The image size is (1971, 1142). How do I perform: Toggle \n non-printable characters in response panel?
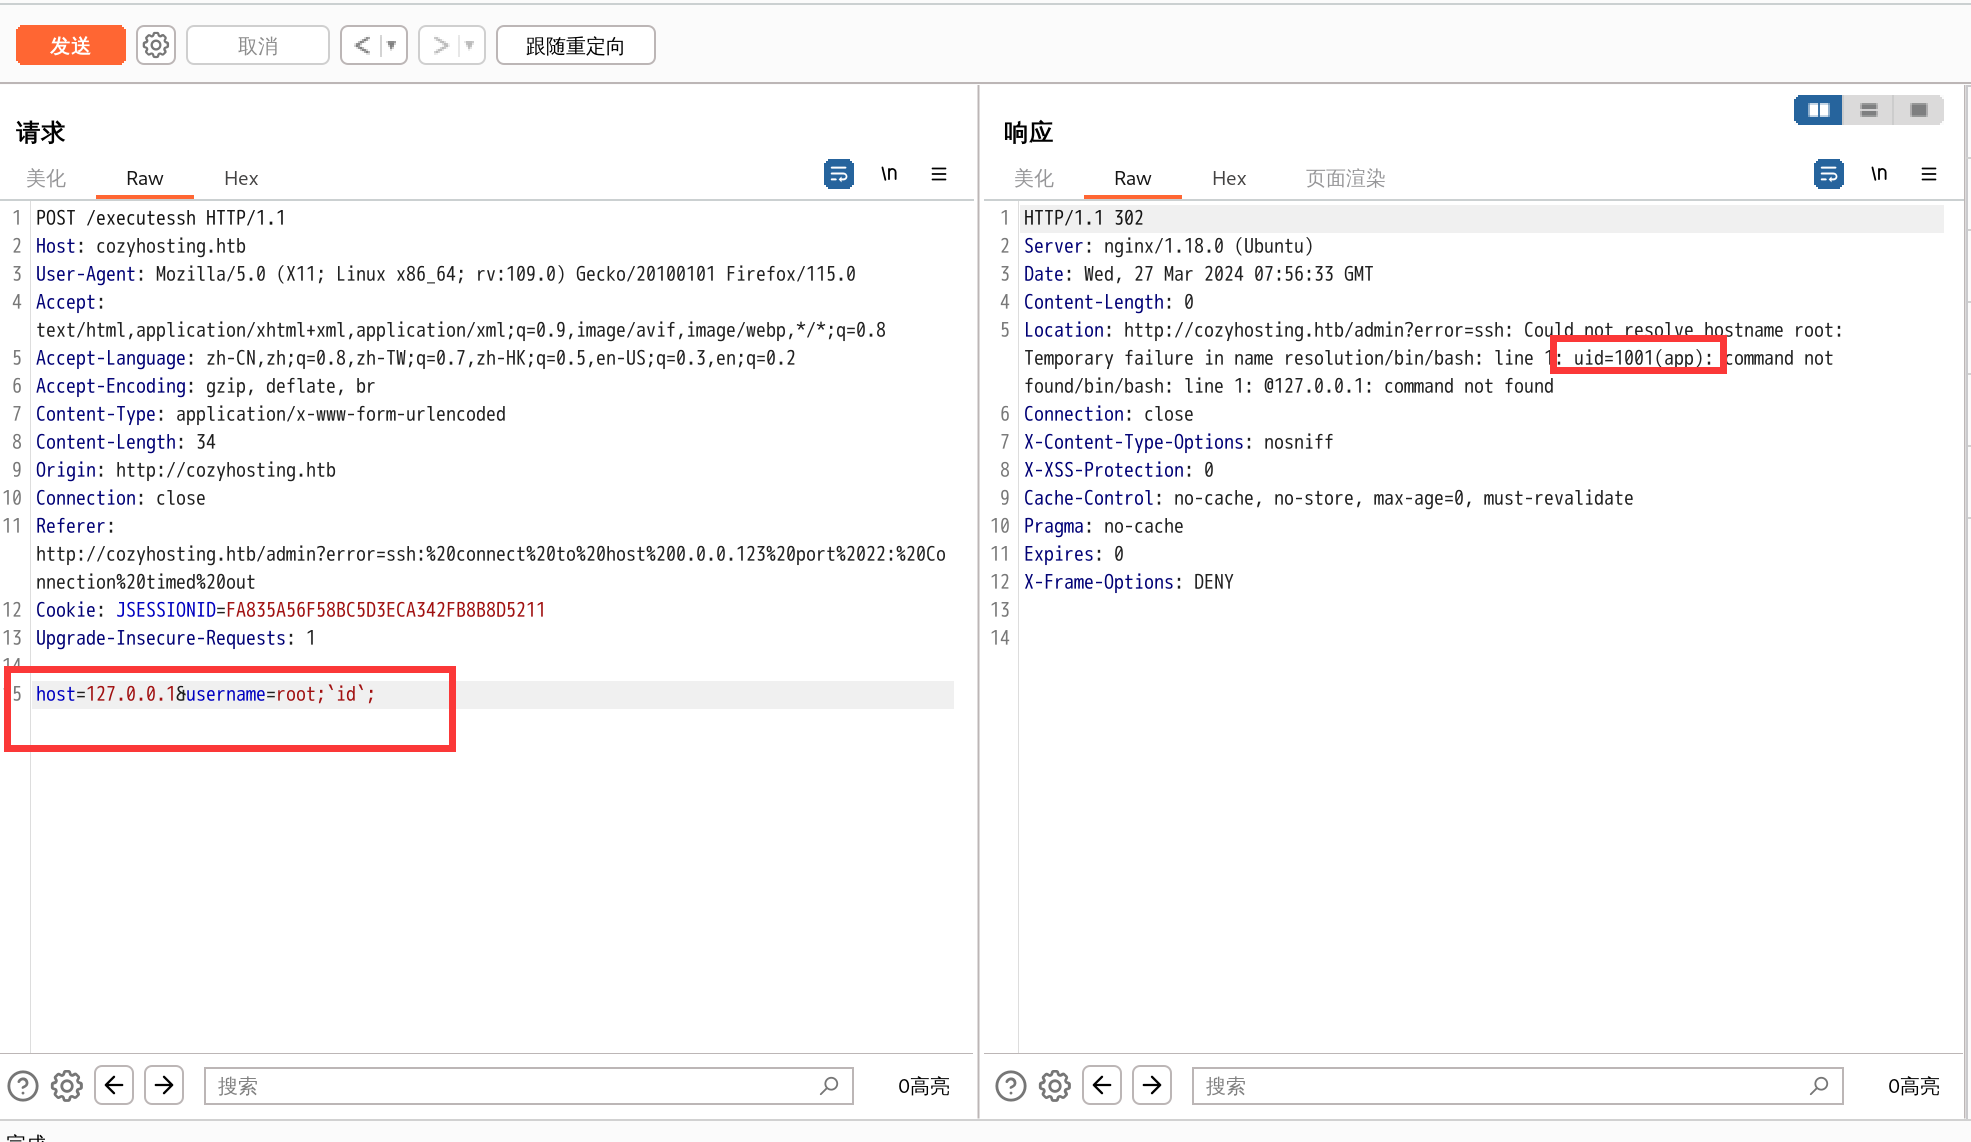[x=1879, y=174]
